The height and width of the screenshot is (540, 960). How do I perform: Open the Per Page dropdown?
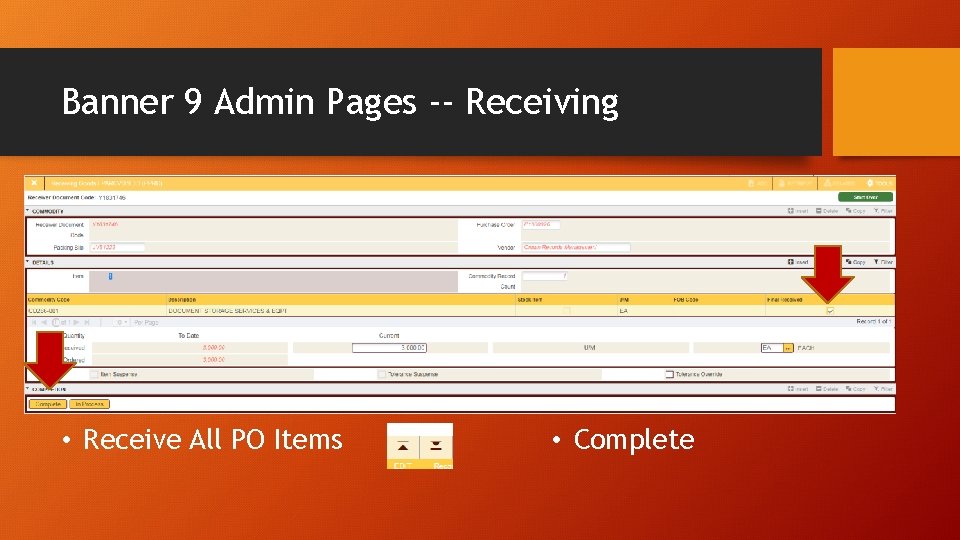click(x=122, y=322)
